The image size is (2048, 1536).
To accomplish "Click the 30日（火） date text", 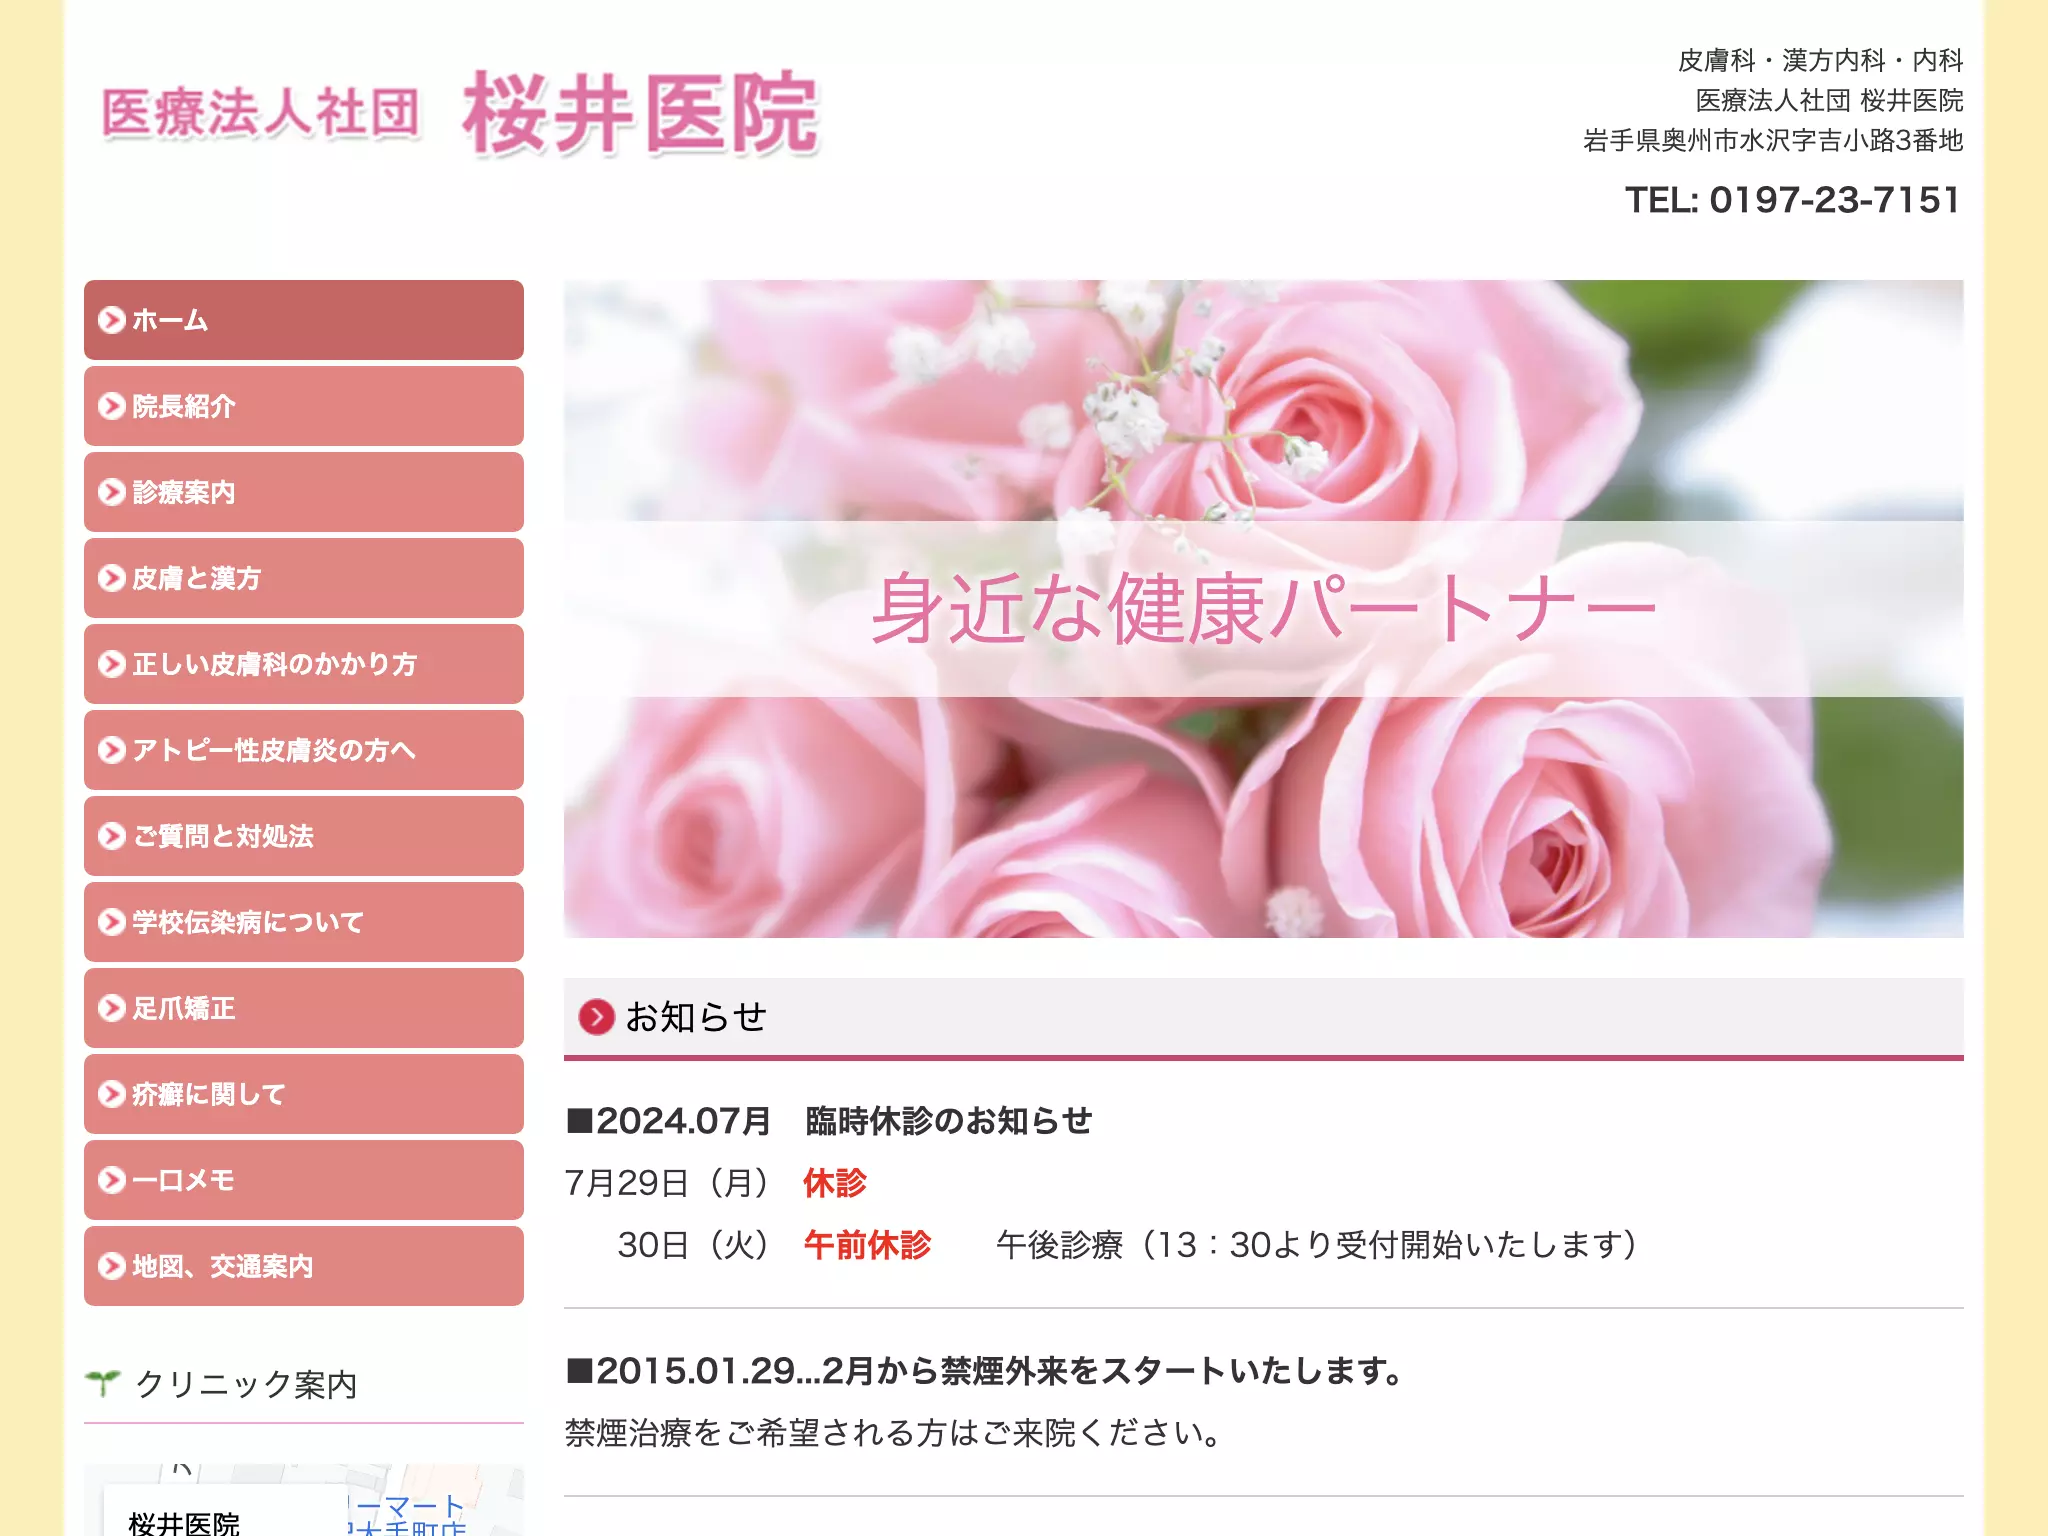I will pos(694,1245).
